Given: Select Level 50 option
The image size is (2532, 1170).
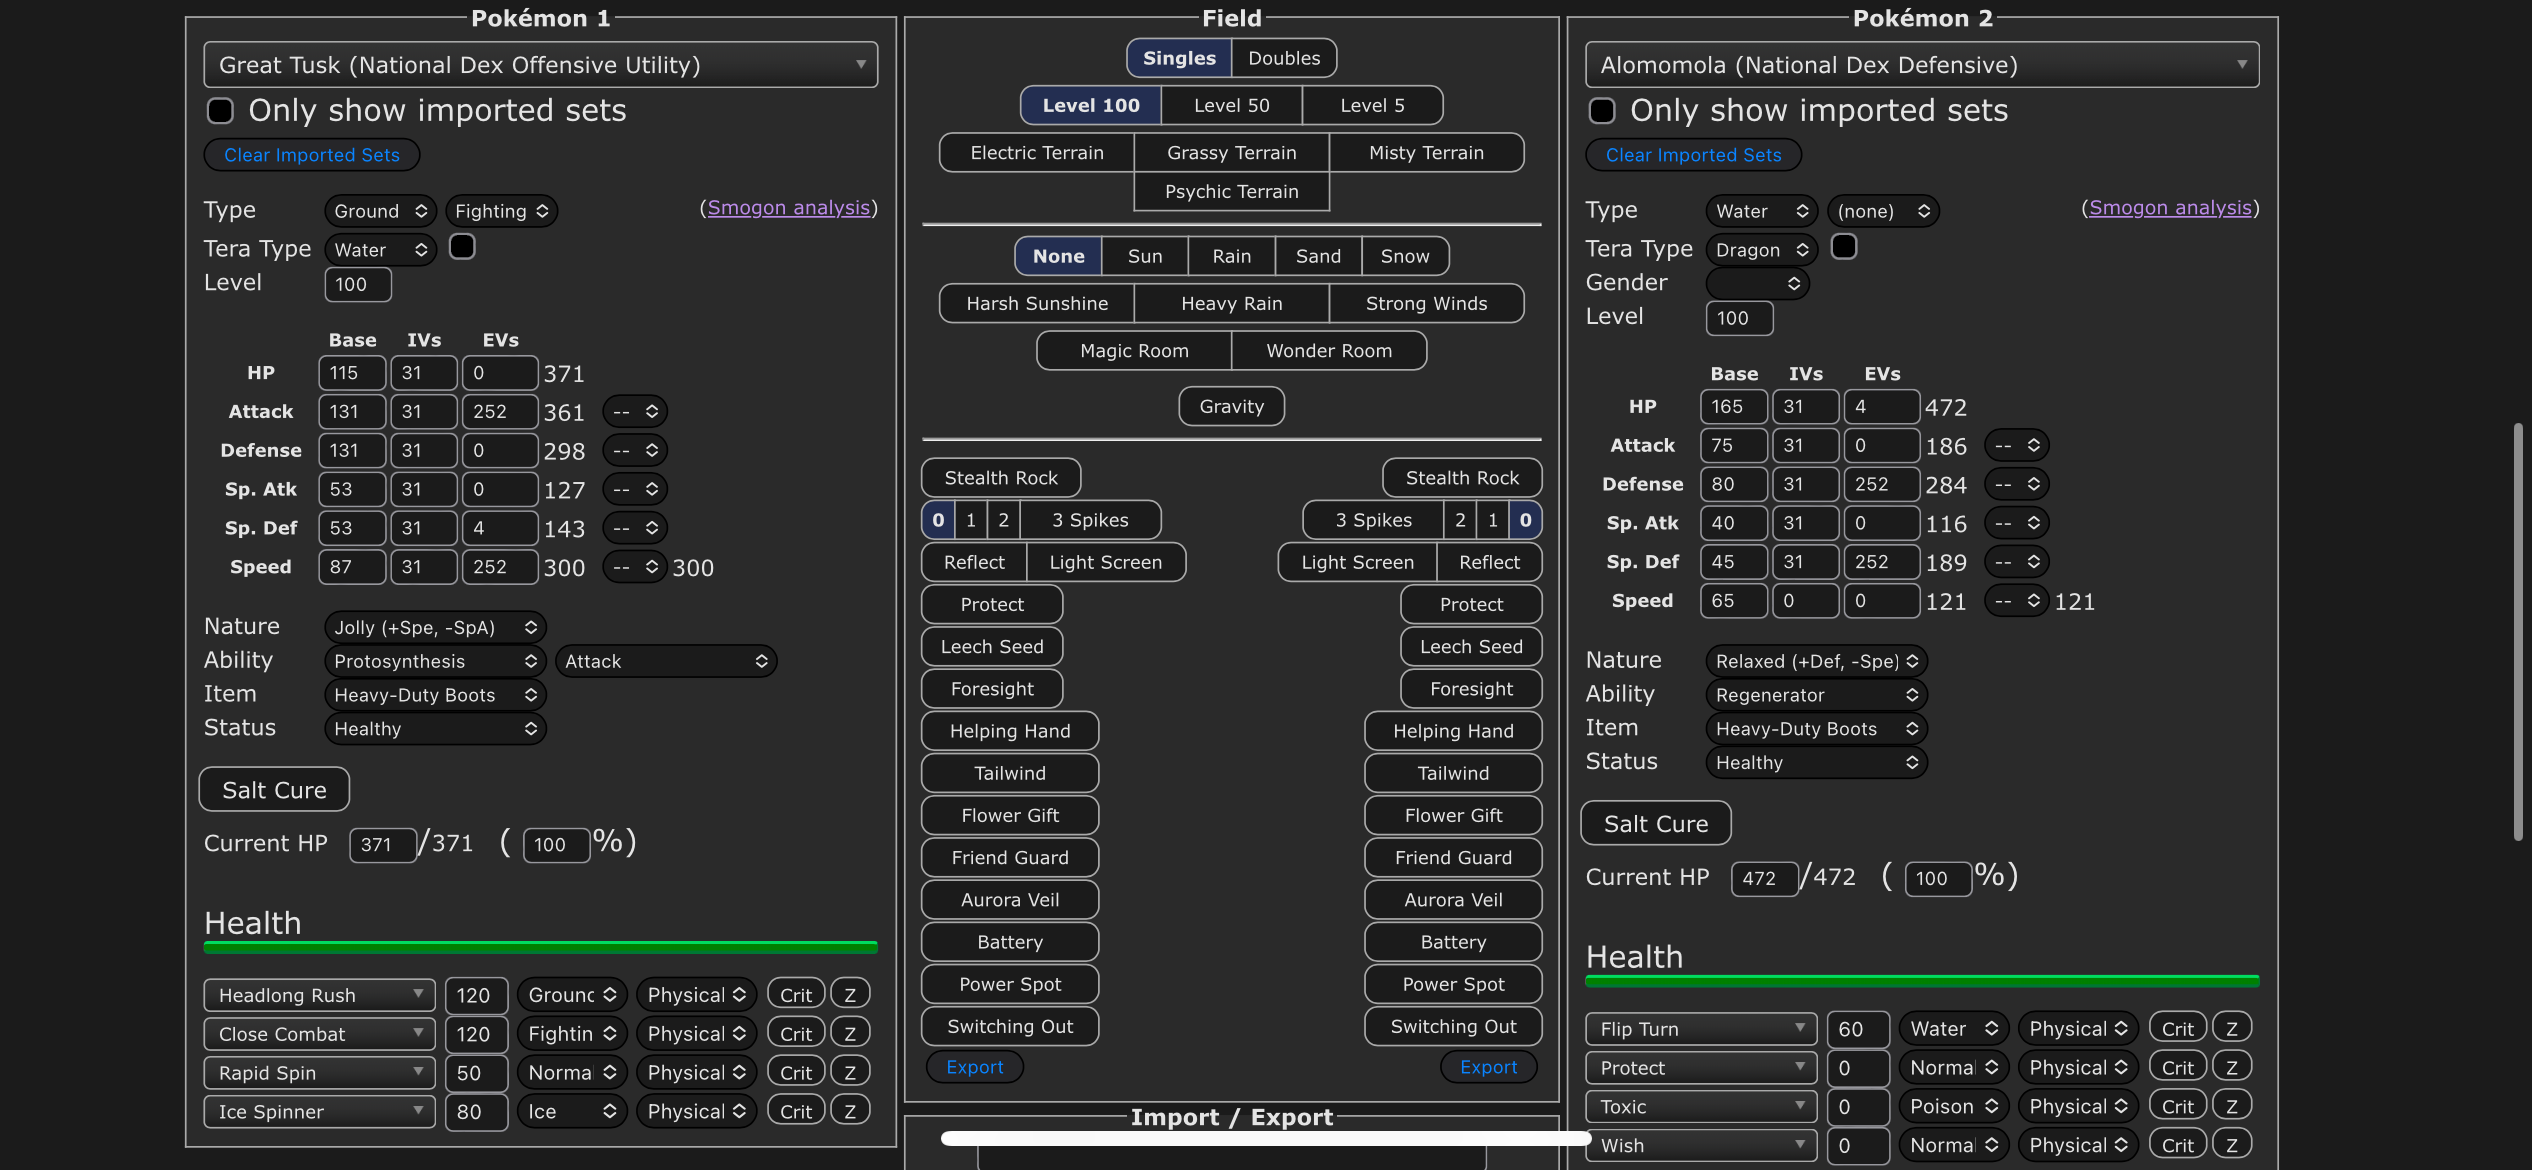Looking at the screenshot, I should coord(1232,106).
